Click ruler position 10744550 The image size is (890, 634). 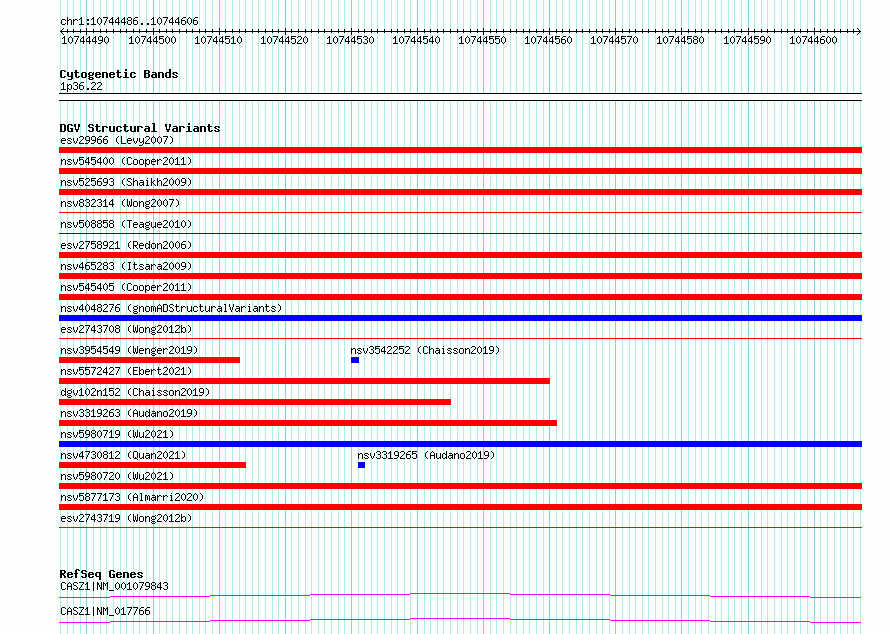coord(482,40)
